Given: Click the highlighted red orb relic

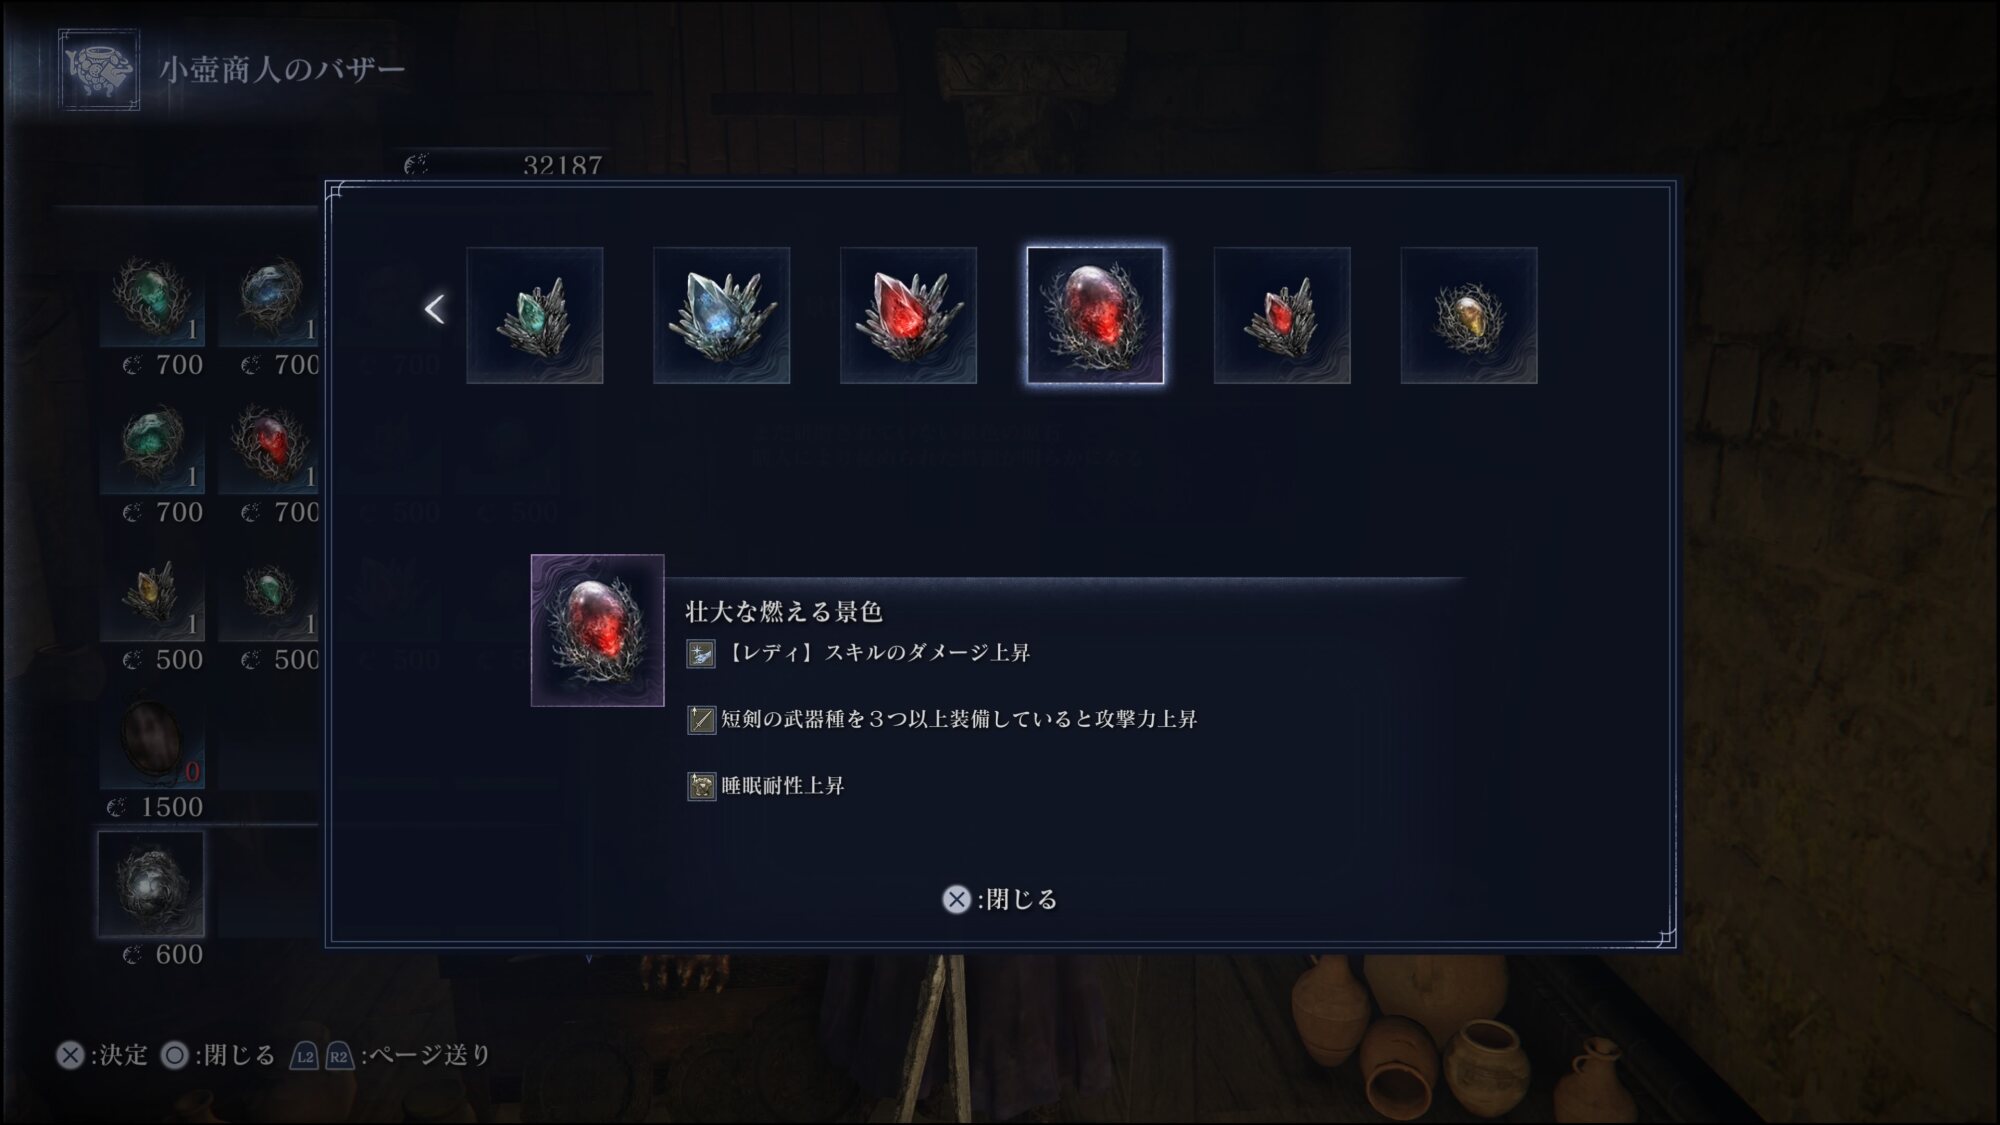Looking at the screenshot, I should click(1095, 315).
